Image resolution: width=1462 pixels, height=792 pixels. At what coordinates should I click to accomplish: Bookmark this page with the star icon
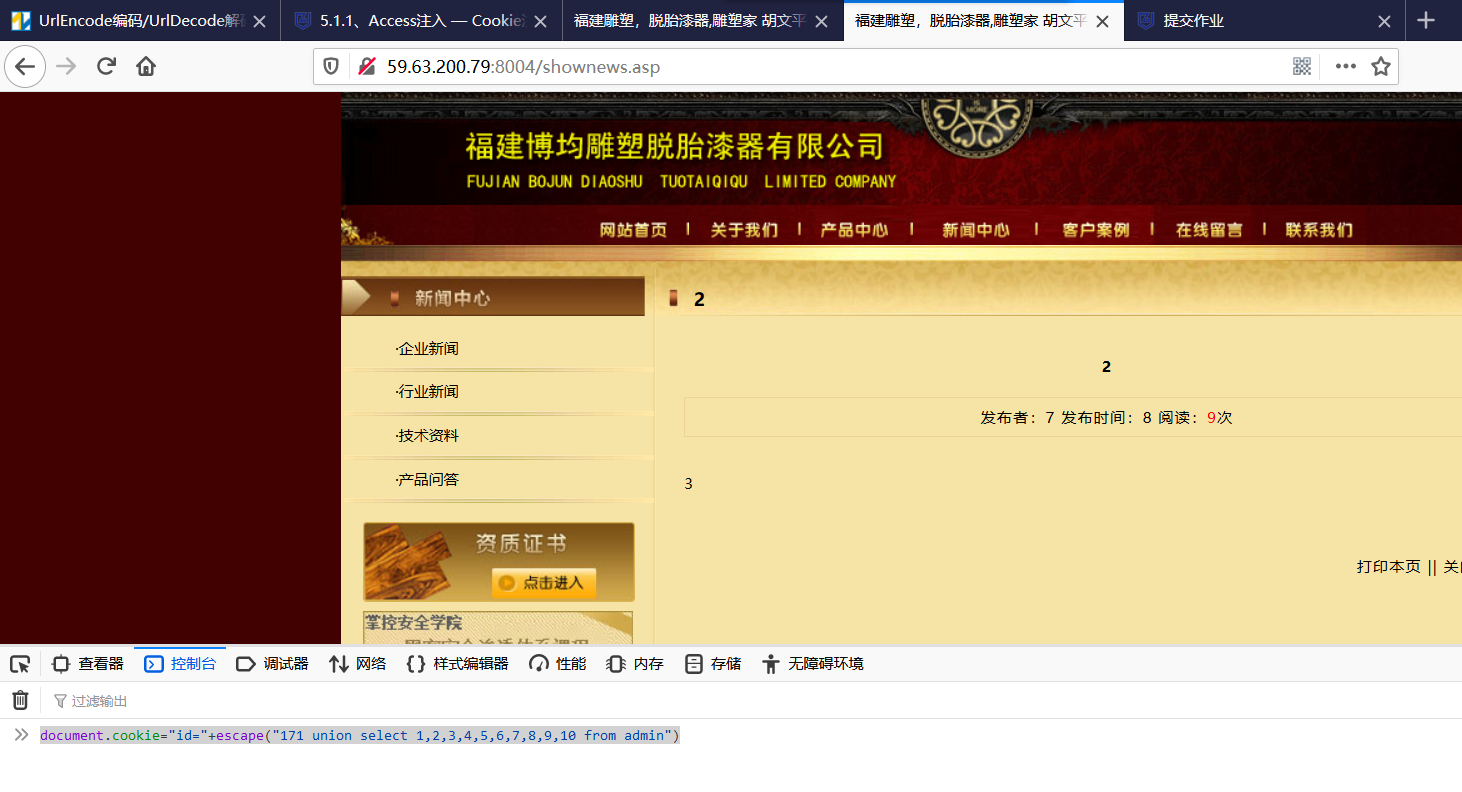[1381, 67]
